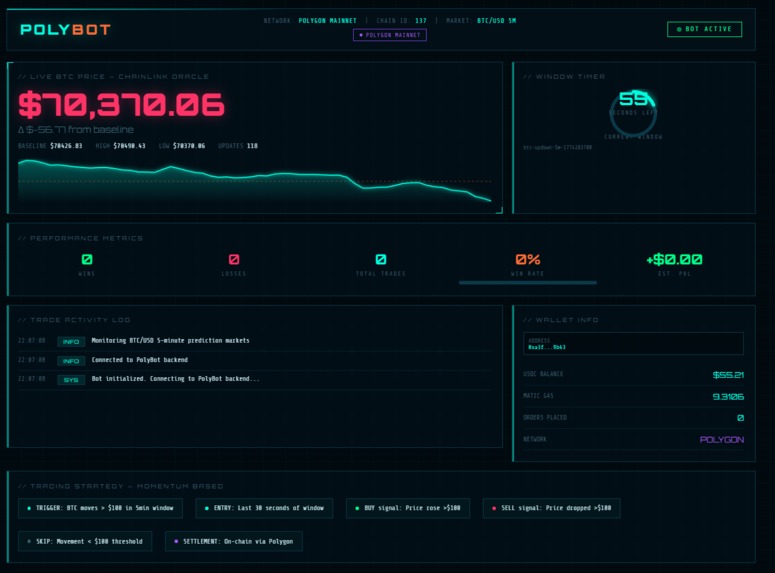Click the BASELINE value $70426.83
The width and height of the screenshot is (775, 573).
[x=66, y=146]
